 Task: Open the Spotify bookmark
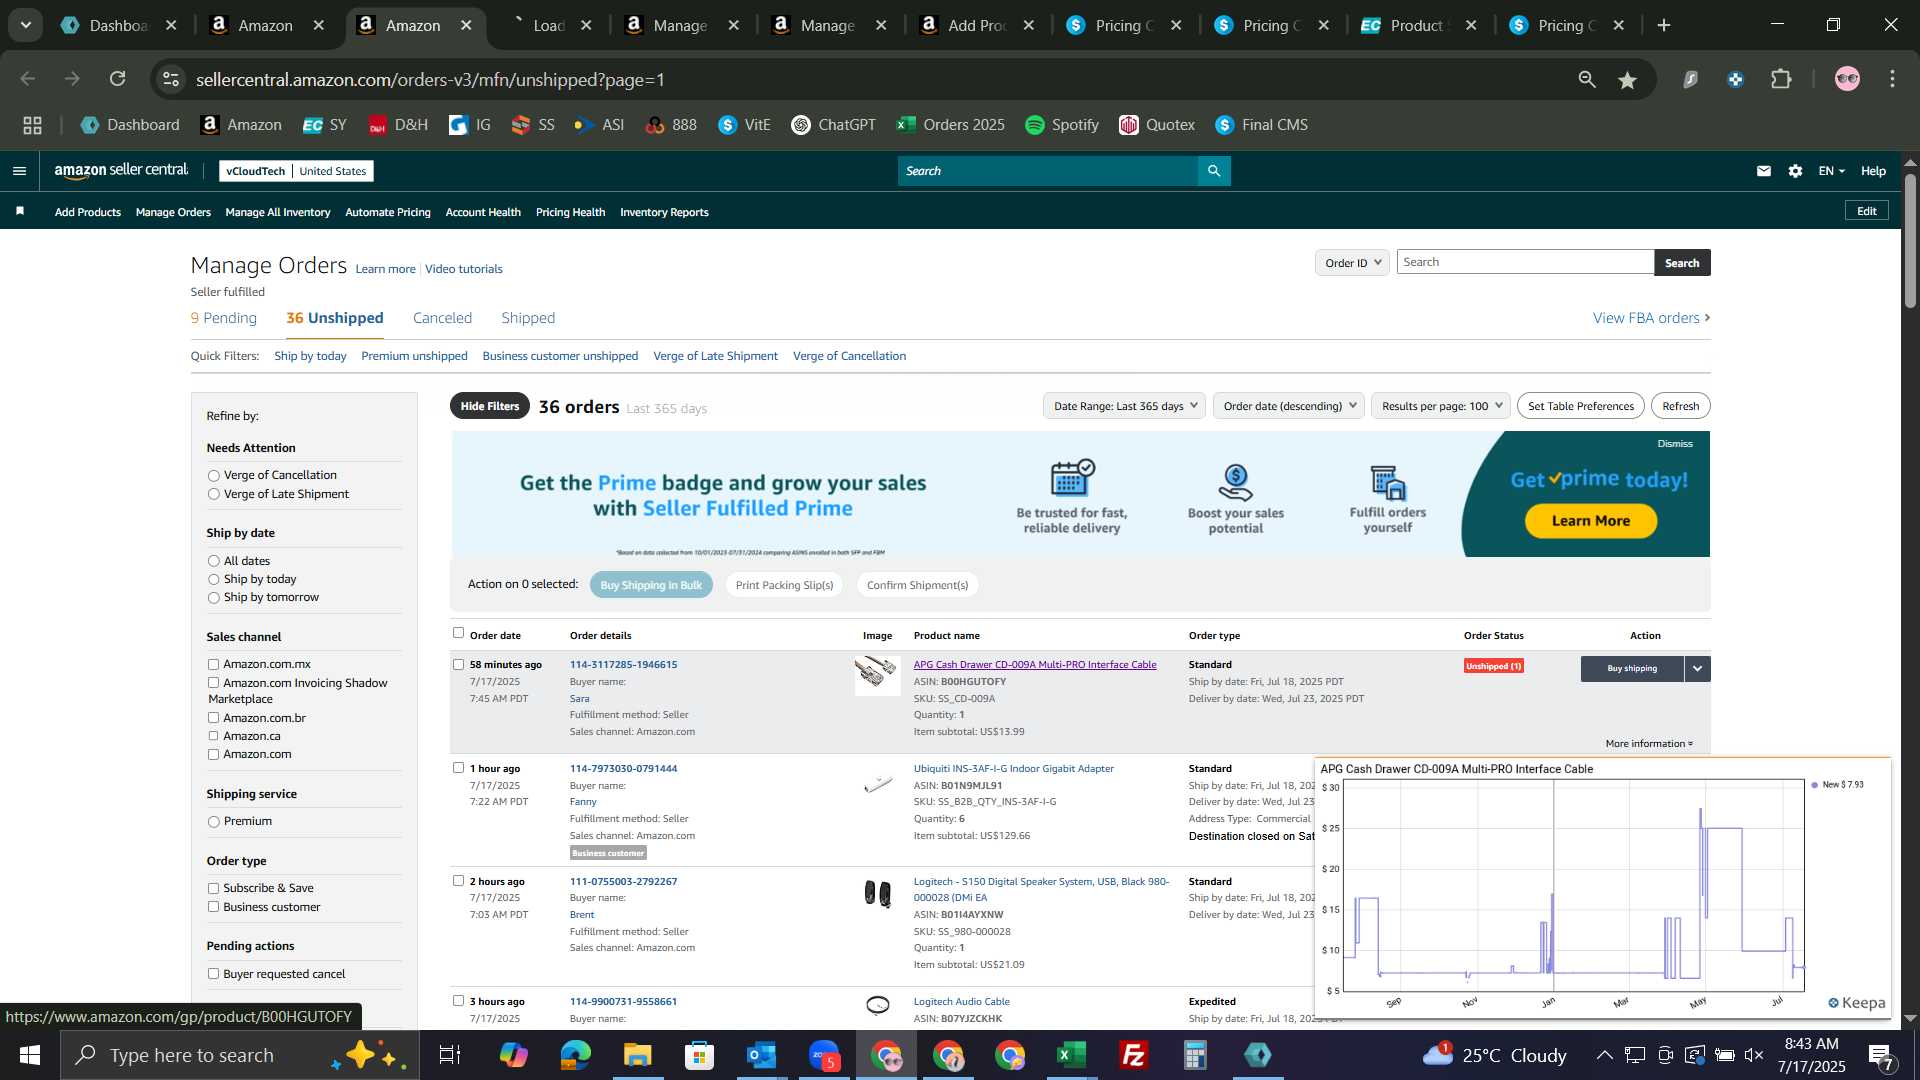click(1062, 125)
